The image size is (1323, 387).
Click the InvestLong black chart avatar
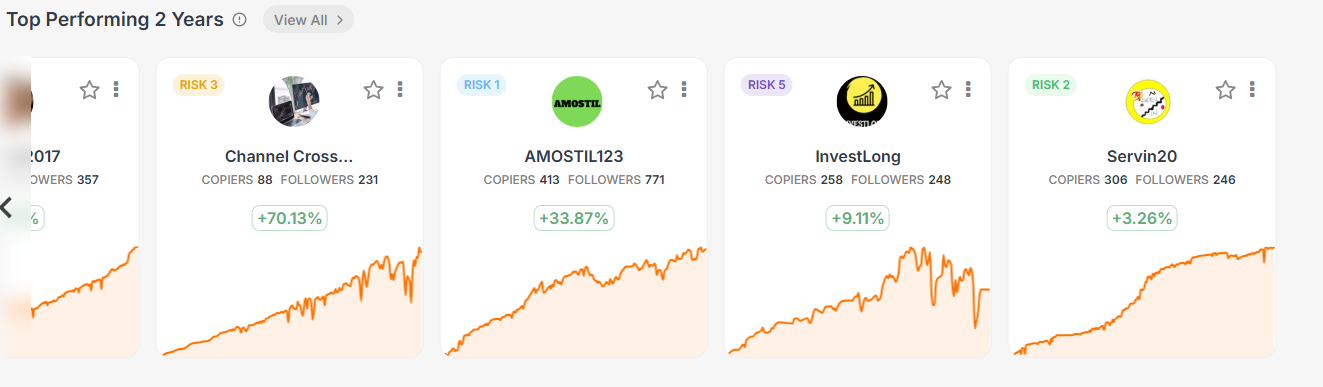862,101
